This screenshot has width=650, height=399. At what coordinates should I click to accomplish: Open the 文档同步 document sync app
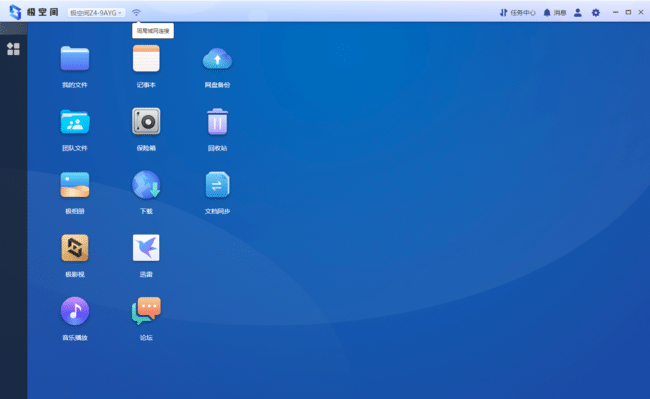(x=217, y=185)
